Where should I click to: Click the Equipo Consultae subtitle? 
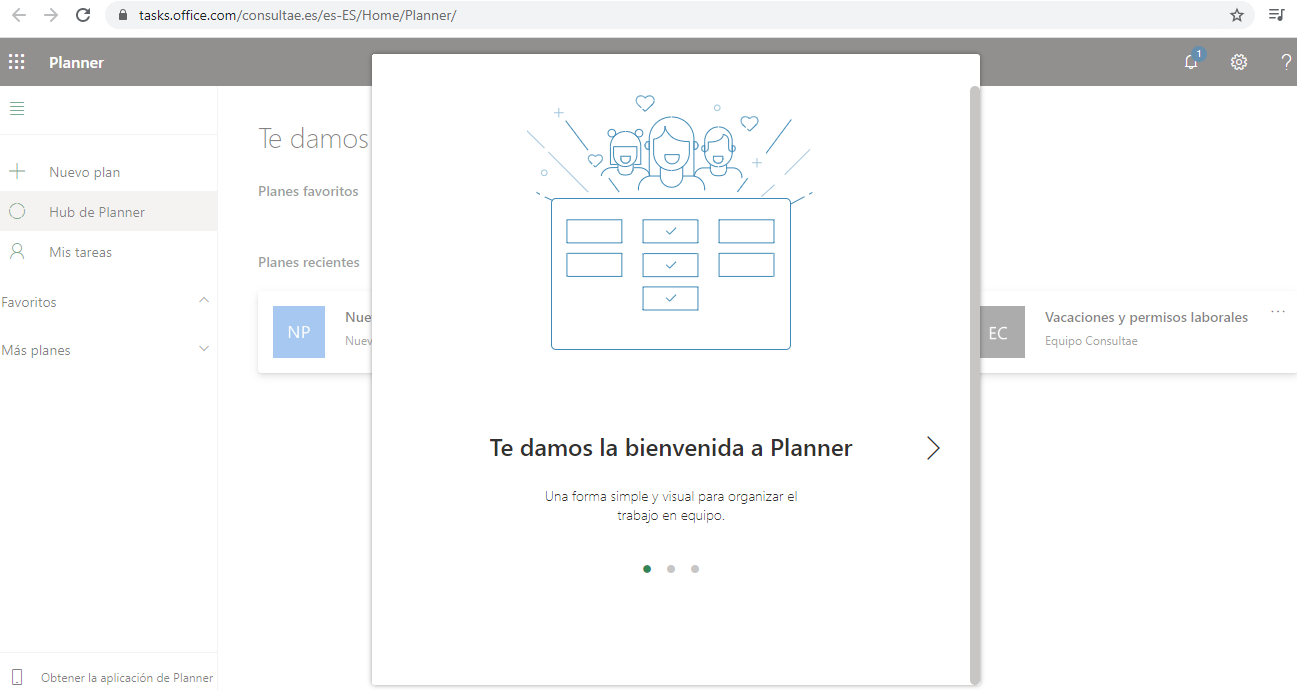[1091, 341]
